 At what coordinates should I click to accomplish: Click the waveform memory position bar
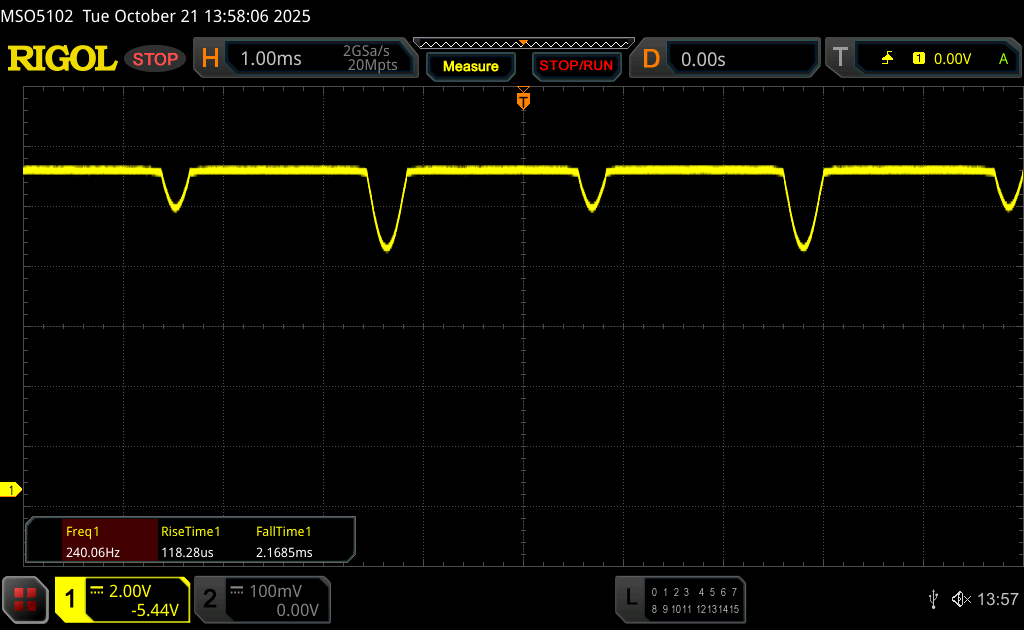coord(523,43)
